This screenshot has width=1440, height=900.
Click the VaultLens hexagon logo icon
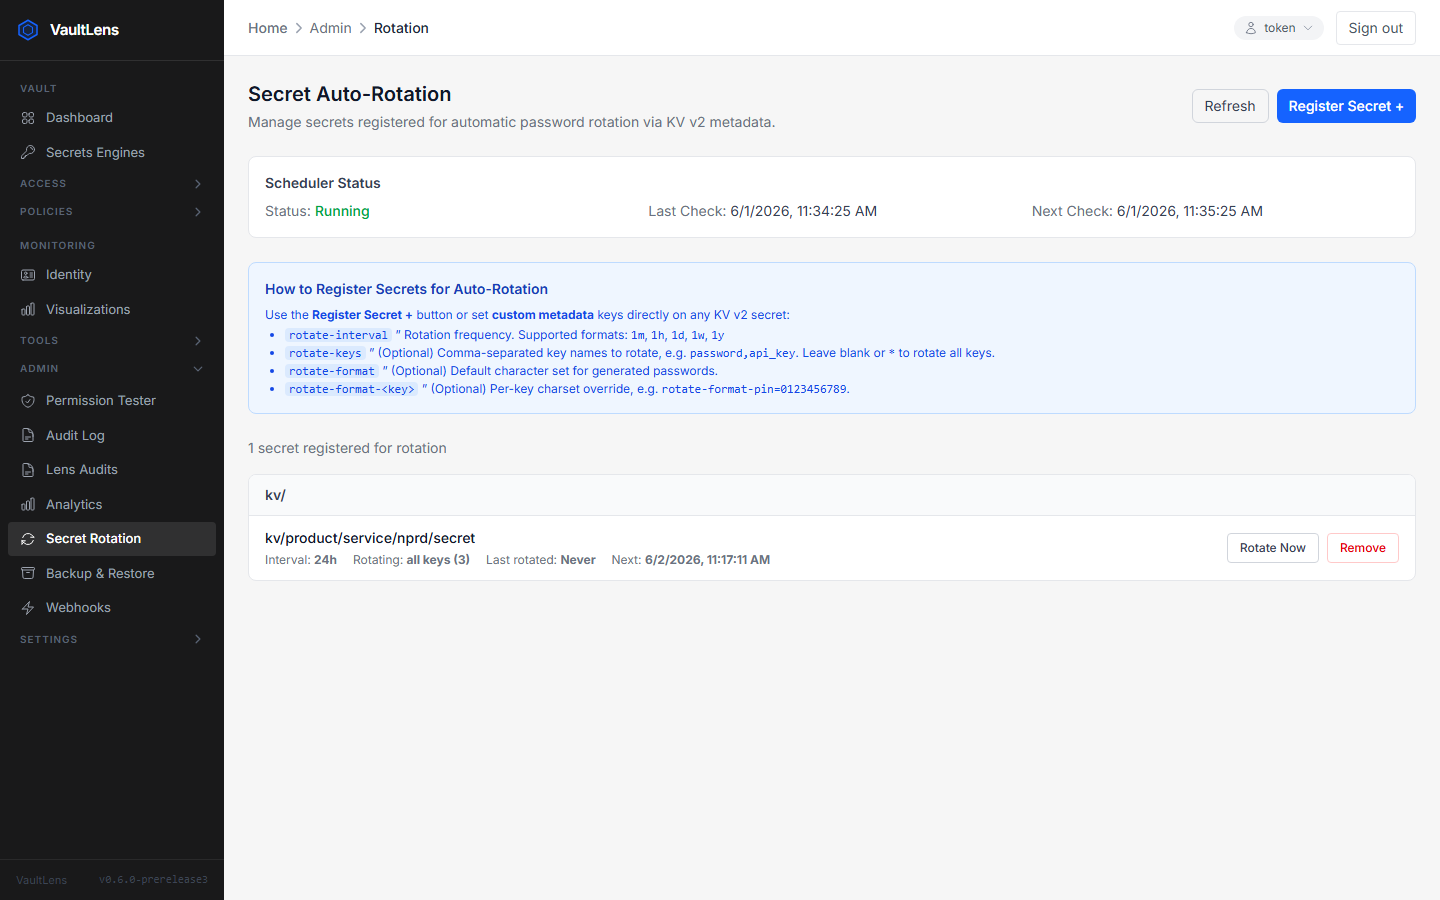click(28, 30)
